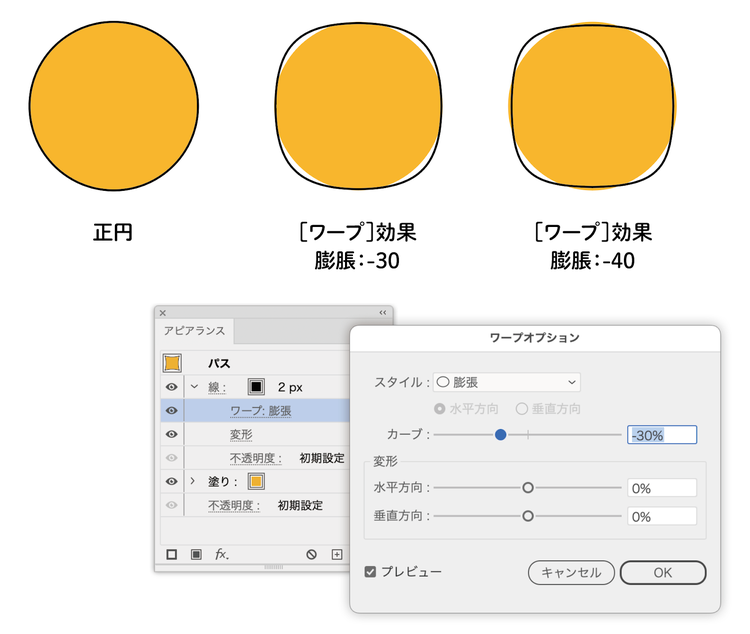Close the Appearance panel with X
This screenshot has height=634, width=750.
(163, 313)
